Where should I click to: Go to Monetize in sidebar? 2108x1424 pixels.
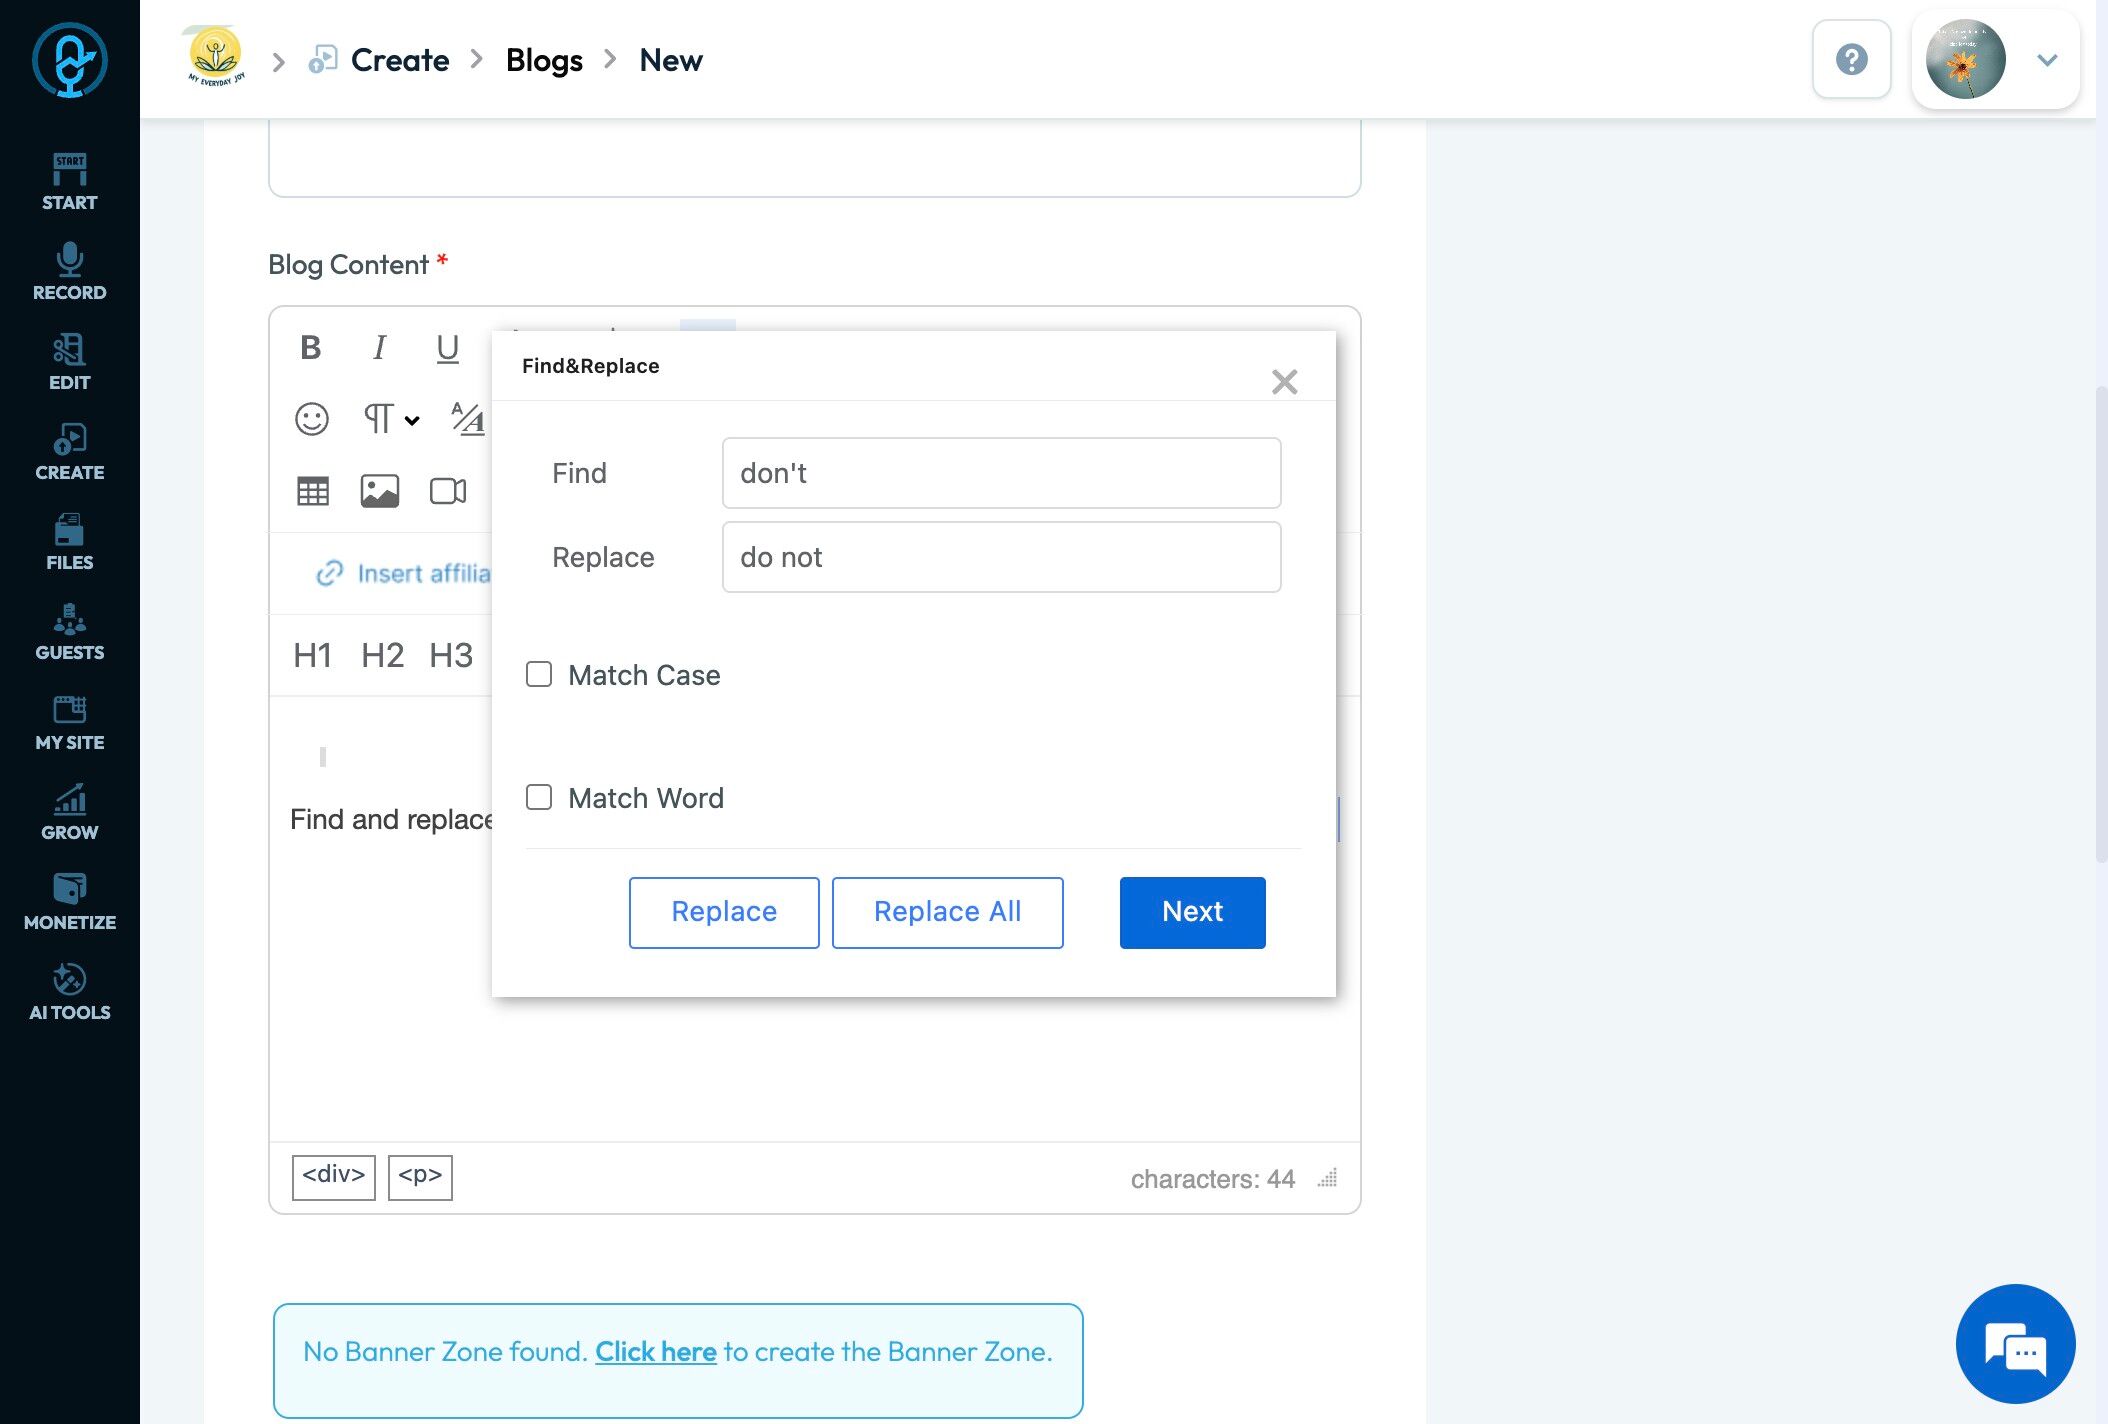click(x=69, y=901)
